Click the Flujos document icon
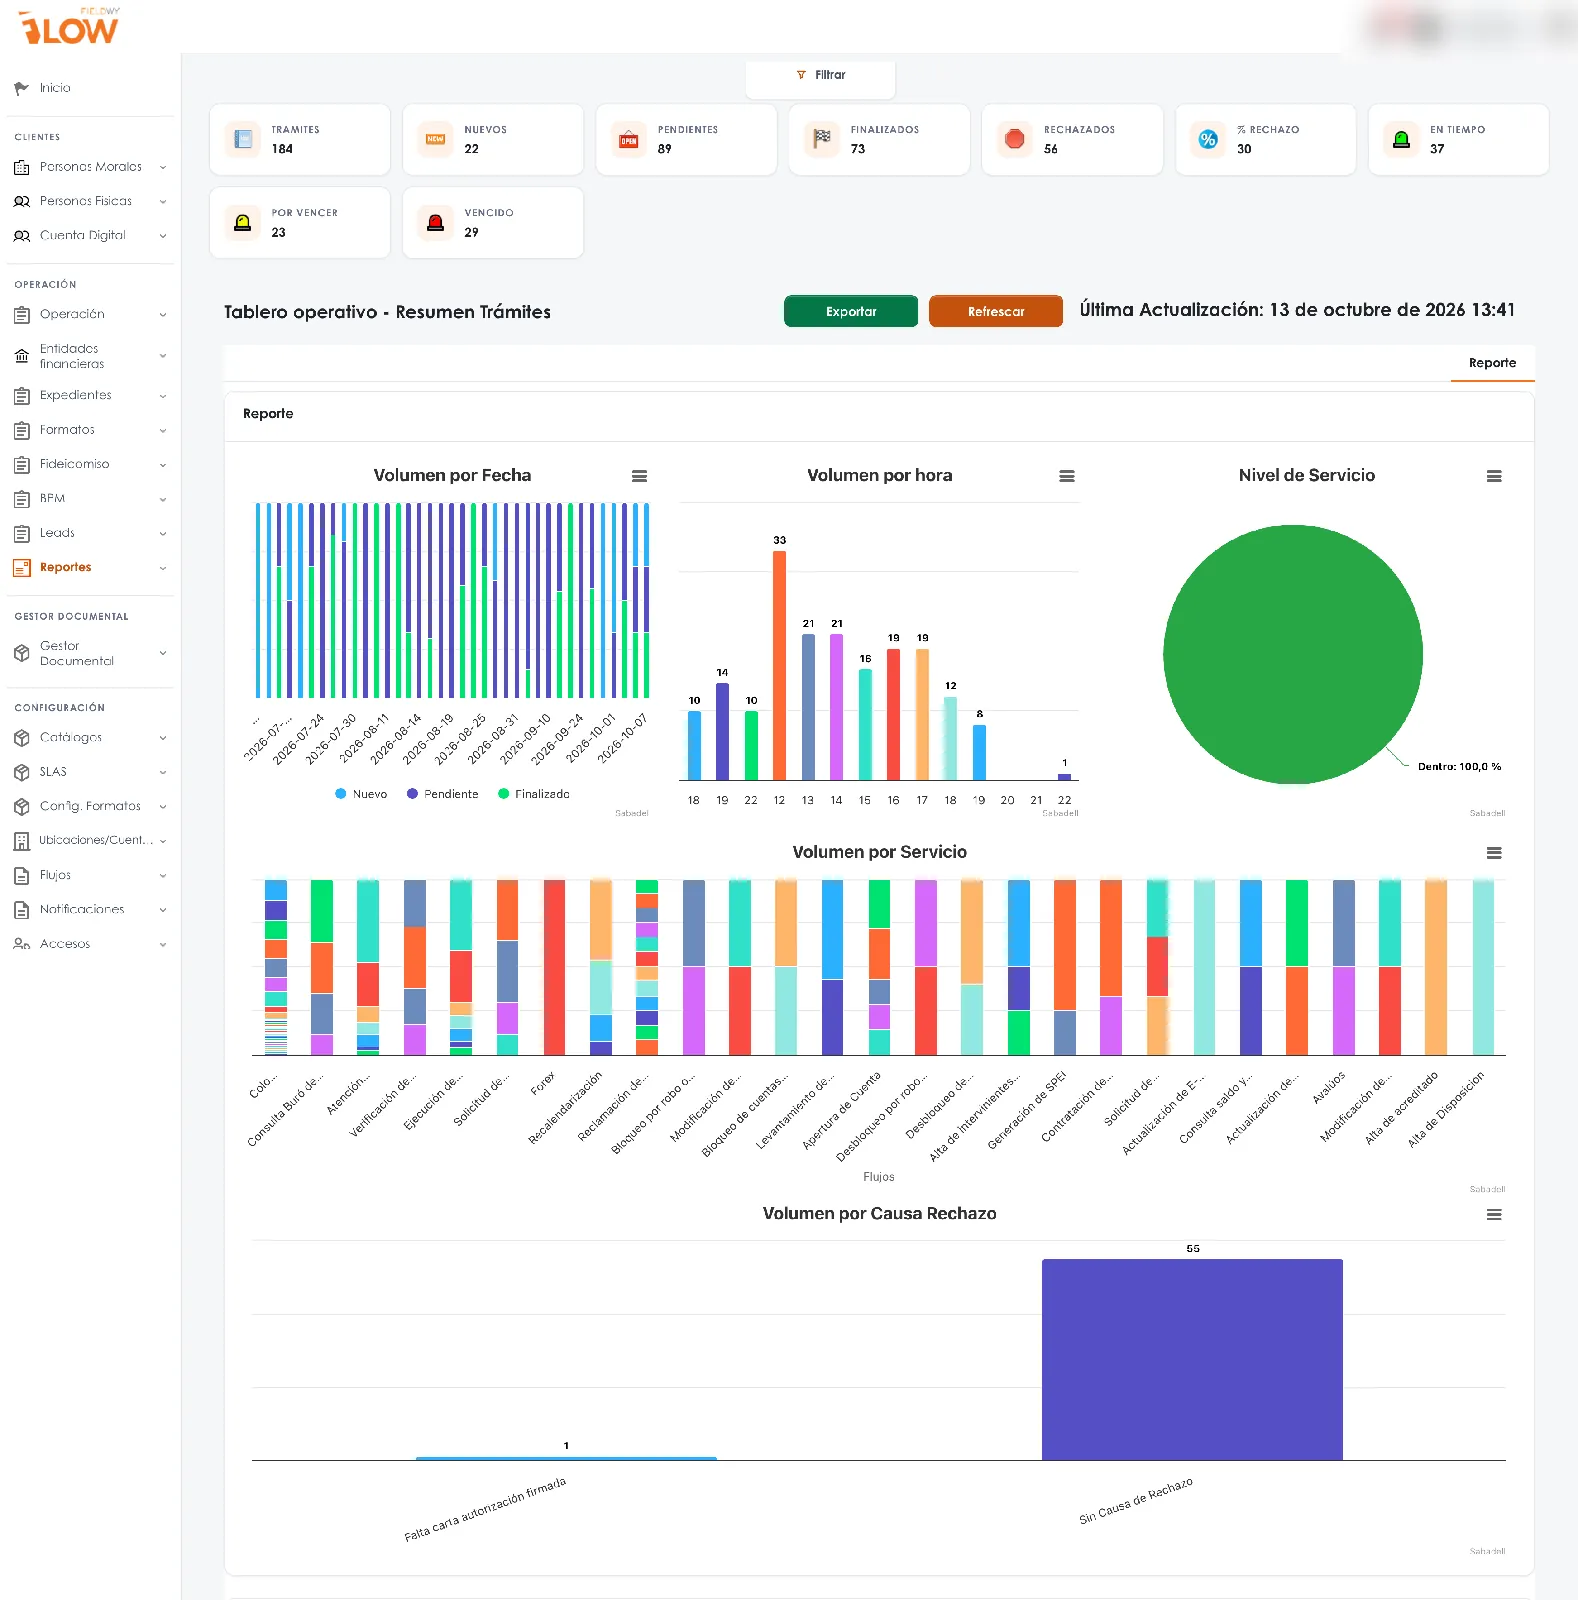 coord(21,875)
